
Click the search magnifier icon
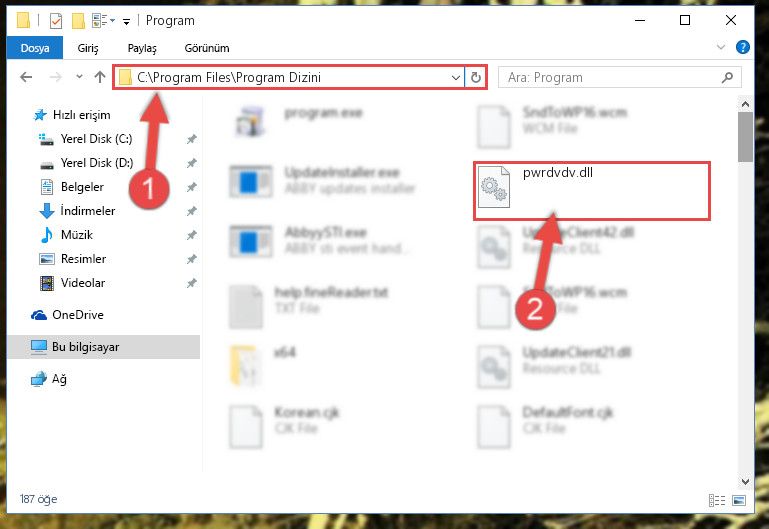[727, 77]
